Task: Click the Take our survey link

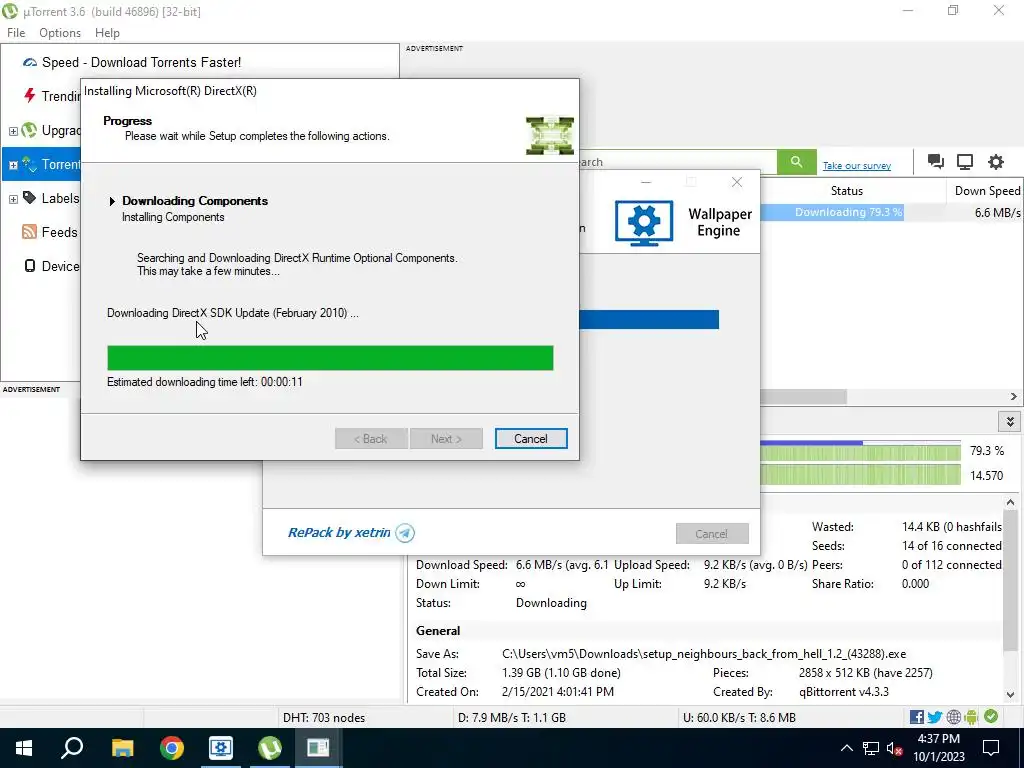Action: coord(856,166)
